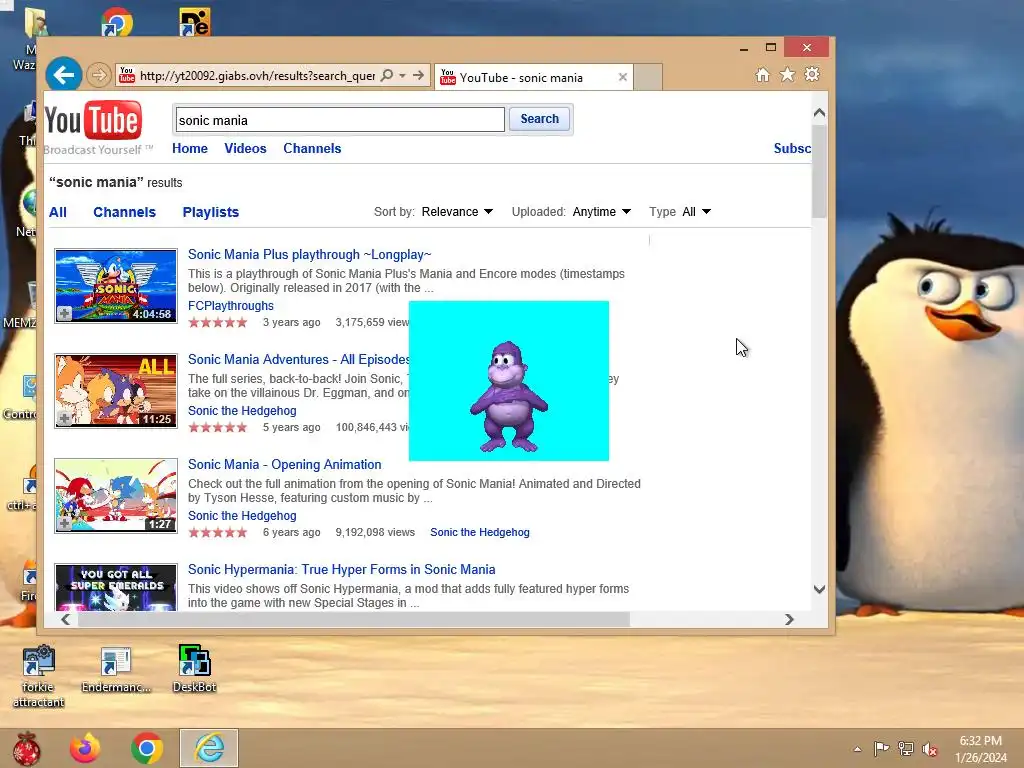Select Internet Explorer taskbar button
Viewport: 1024px width, 768px height.
[209, 748]
